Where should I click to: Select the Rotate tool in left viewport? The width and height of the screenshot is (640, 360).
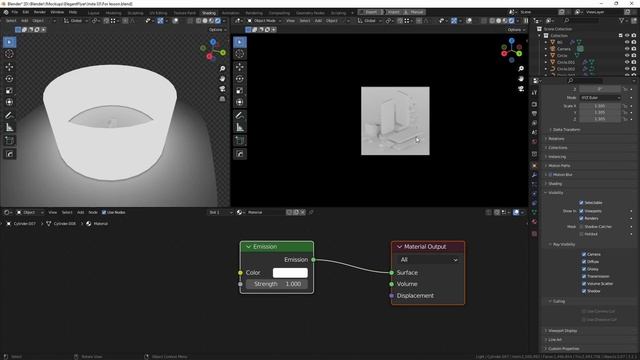click(9, 79)
